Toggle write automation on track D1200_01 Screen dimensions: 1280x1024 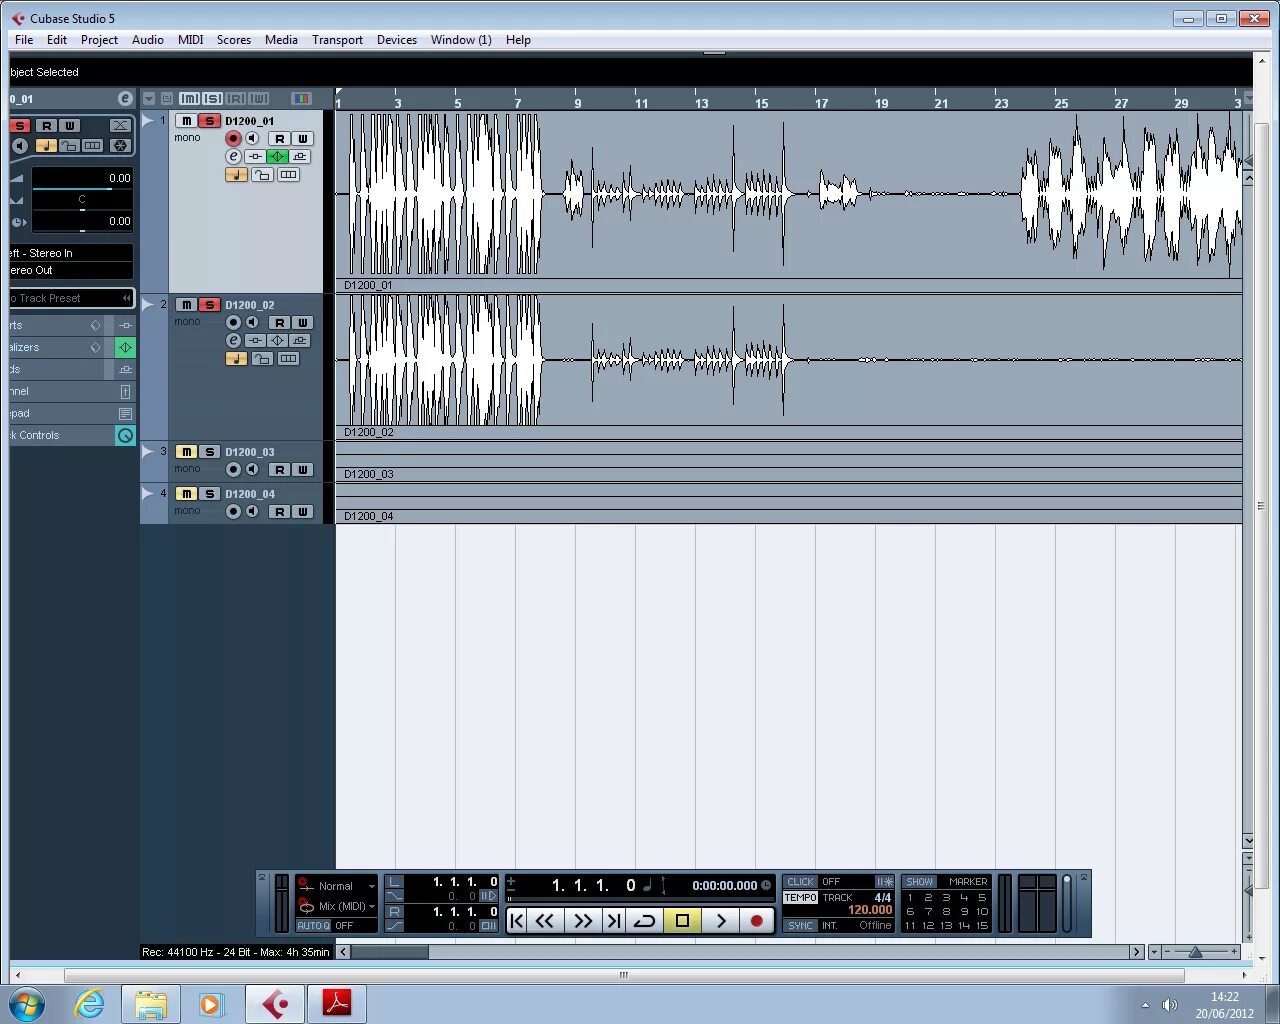tap(302, 139)
